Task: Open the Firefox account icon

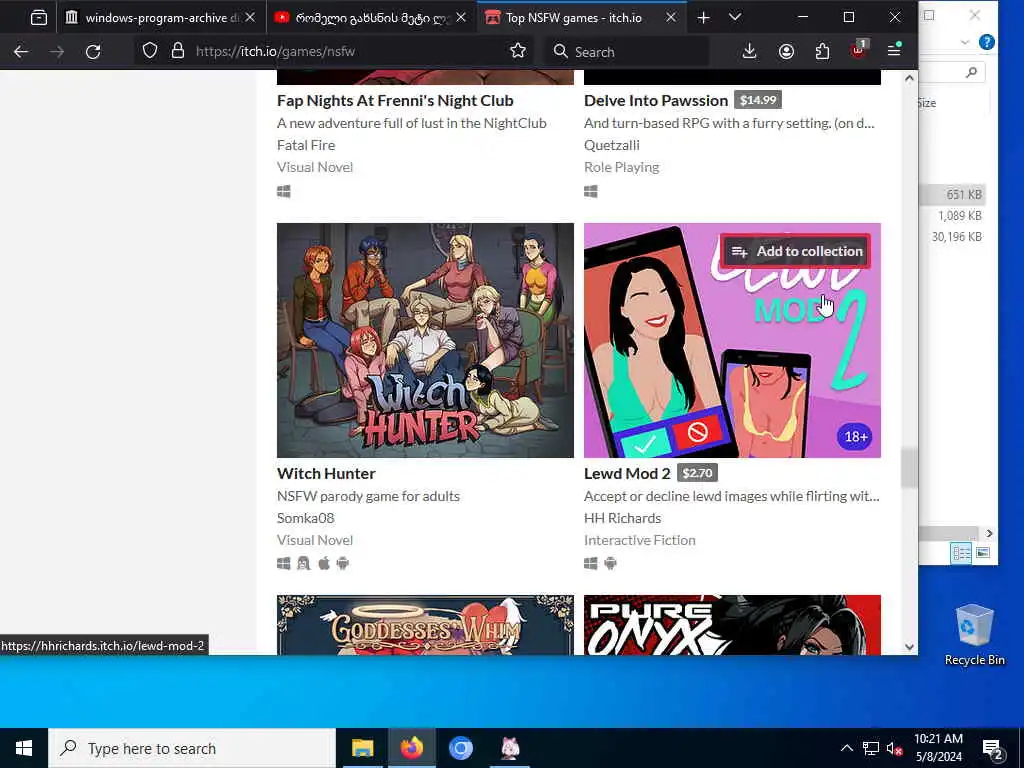Action: click(786, 51)
